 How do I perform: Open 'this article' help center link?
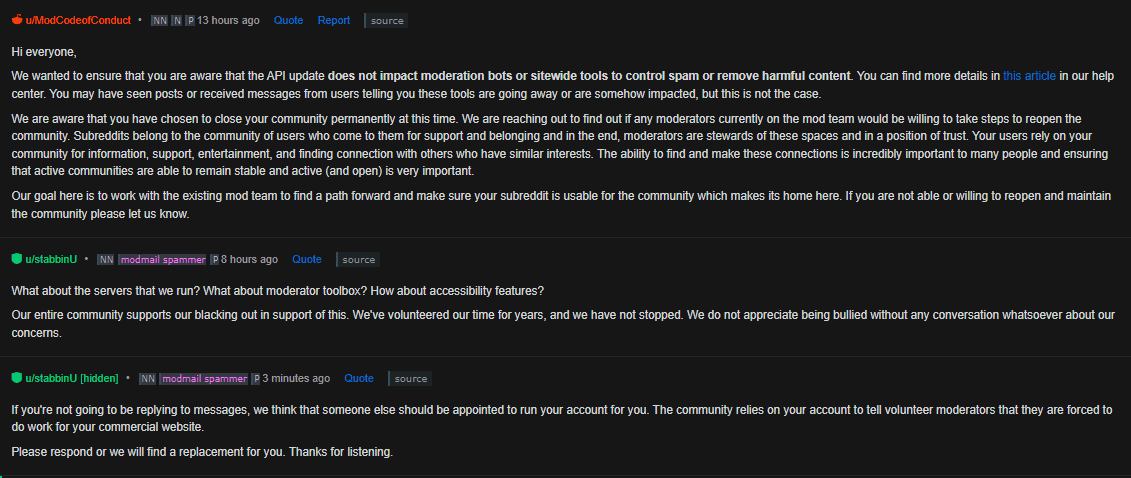(1028, 75)
